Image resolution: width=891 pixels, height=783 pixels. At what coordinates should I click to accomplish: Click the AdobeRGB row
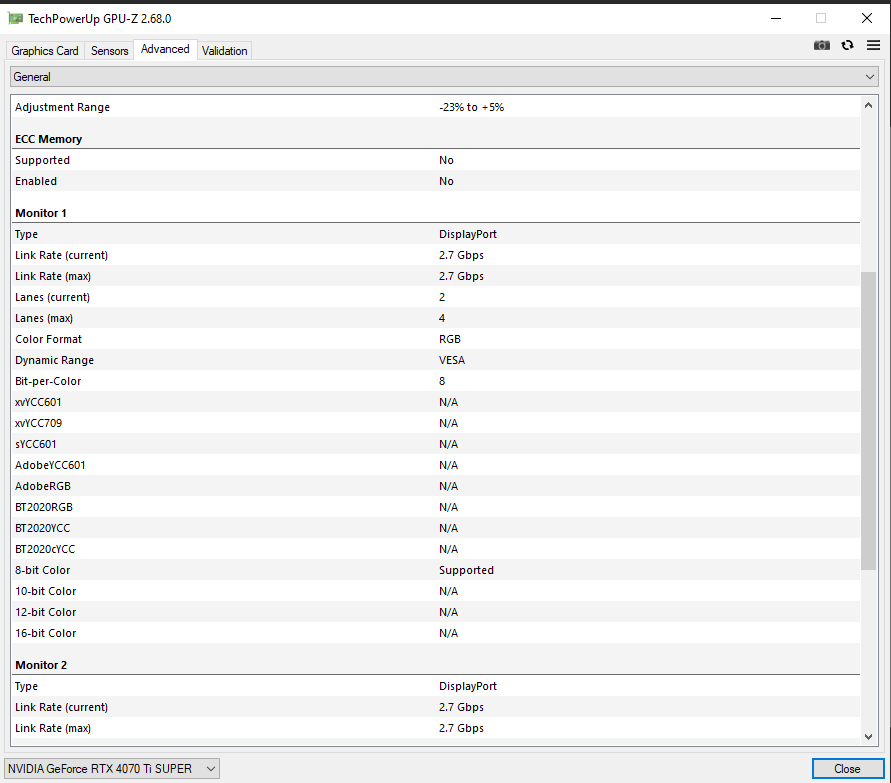click(x=435, y=486)
